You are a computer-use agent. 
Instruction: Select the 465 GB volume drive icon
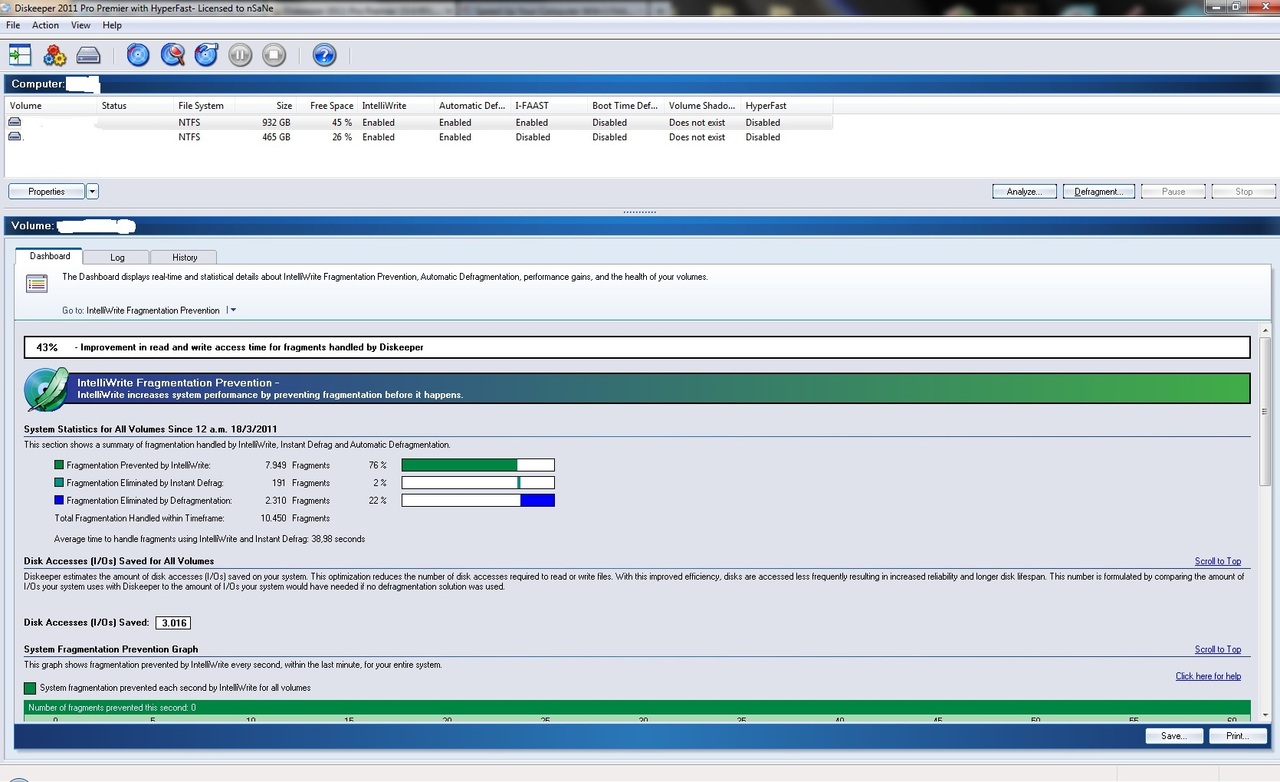(15, 137)
